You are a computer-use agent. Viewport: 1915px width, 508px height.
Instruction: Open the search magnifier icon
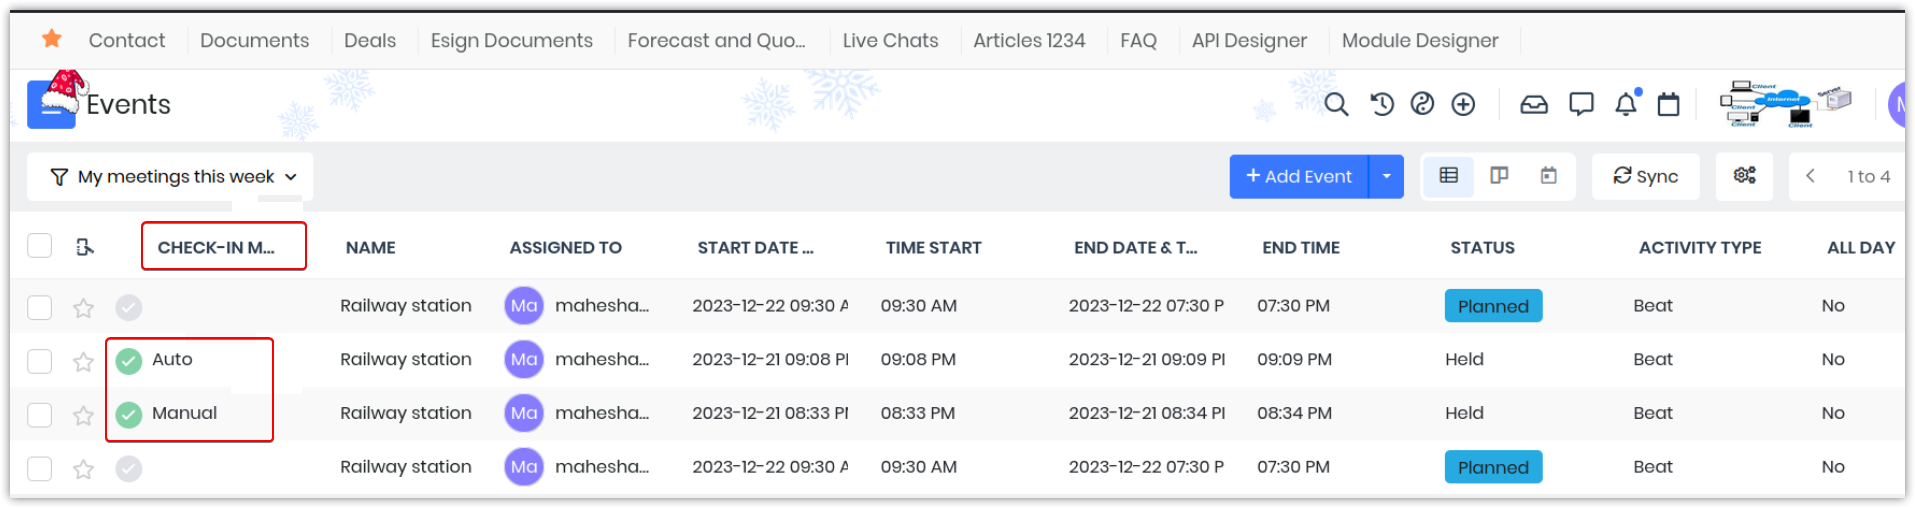pyautogui.click(x=1336, y=104)
